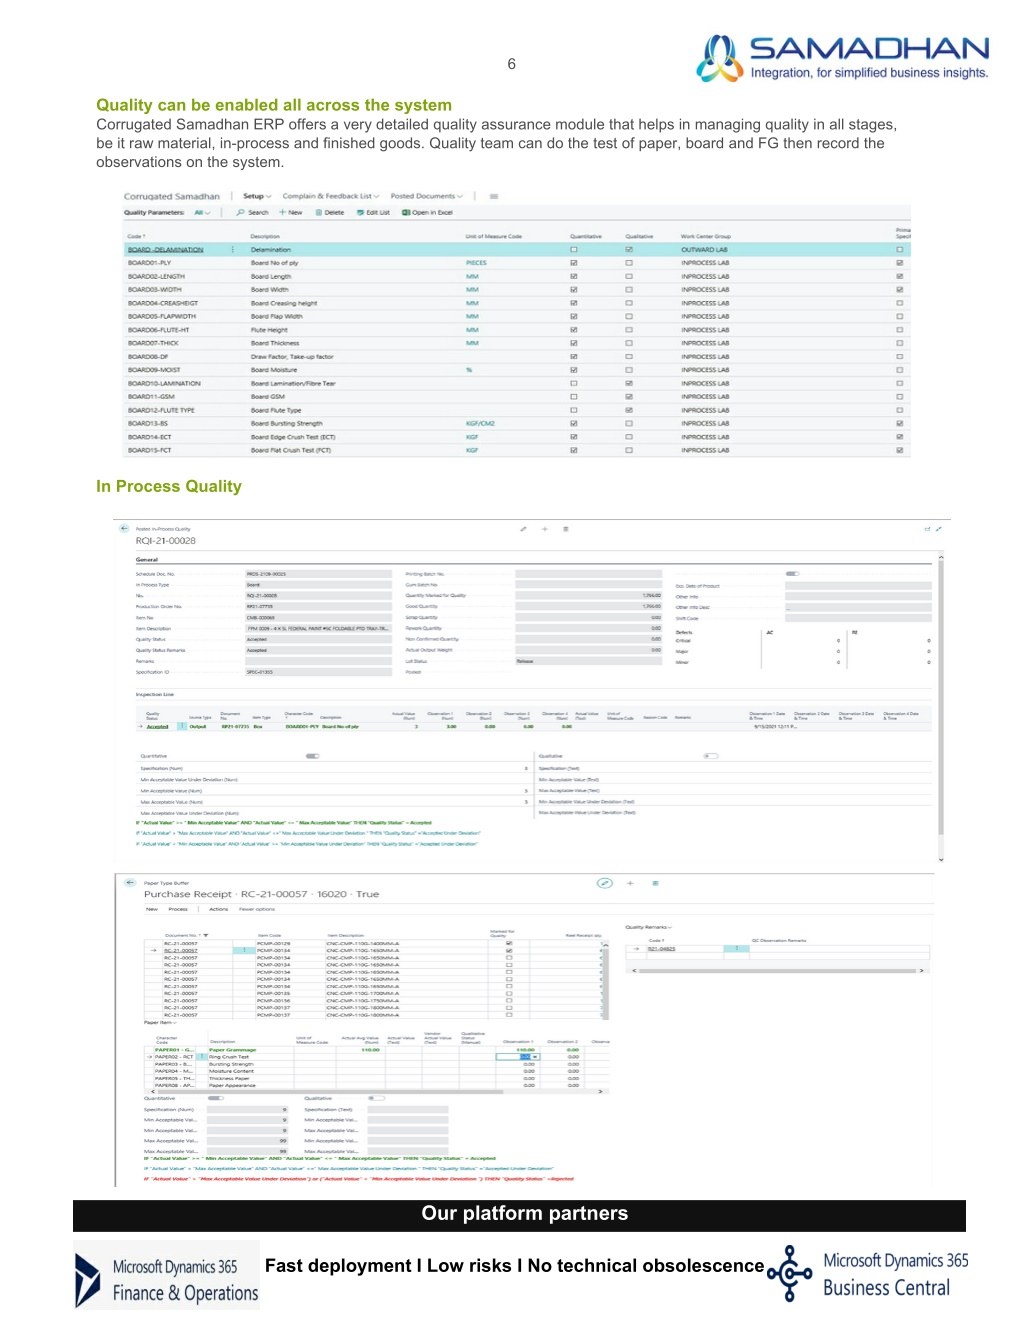Click the circled edit pencil on Purchase Receipt
Screen dimensions: 1024x1325
click(604, 883)
